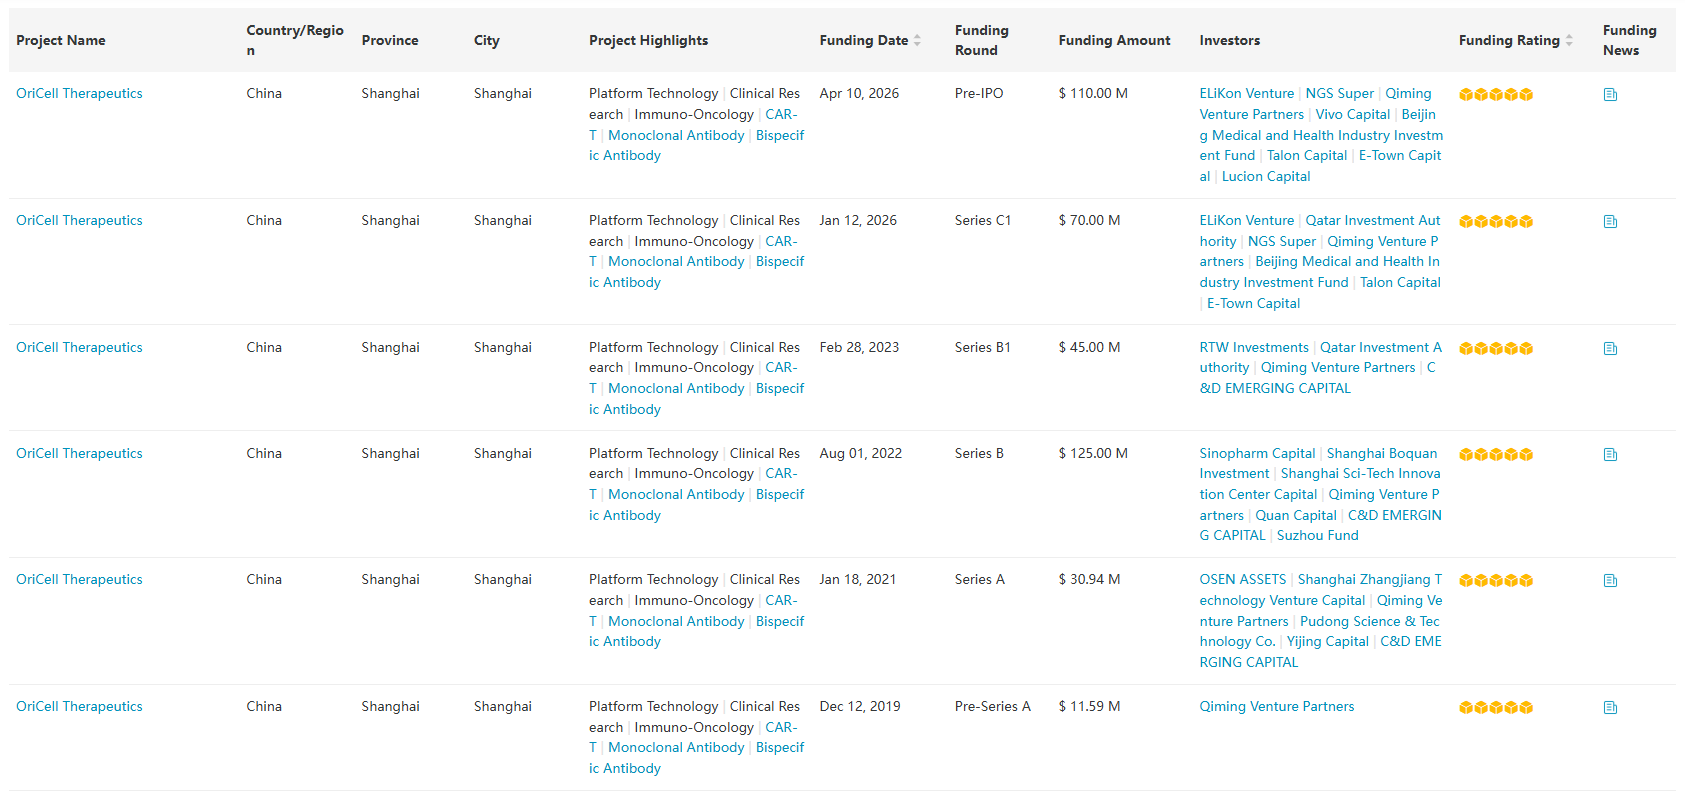The width and height of the screenshot is (1685, 800).
Task: Open funding news for Series A round
Action: (1610, 581)
